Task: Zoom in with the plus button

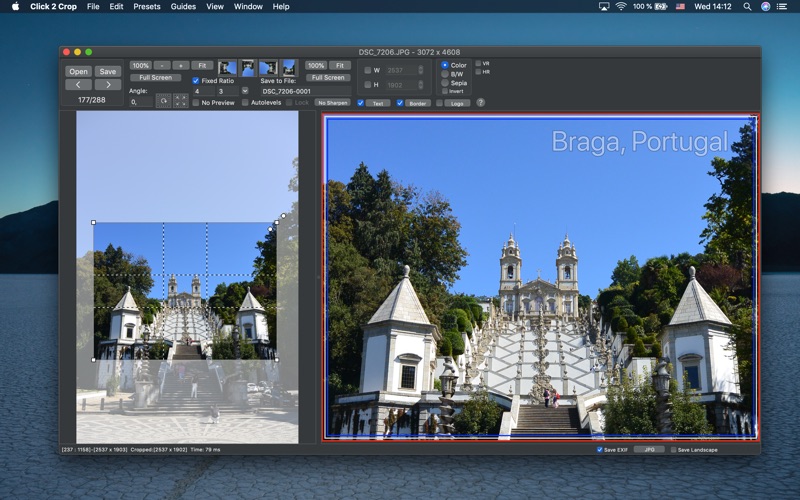Action: tap(181, 65)
